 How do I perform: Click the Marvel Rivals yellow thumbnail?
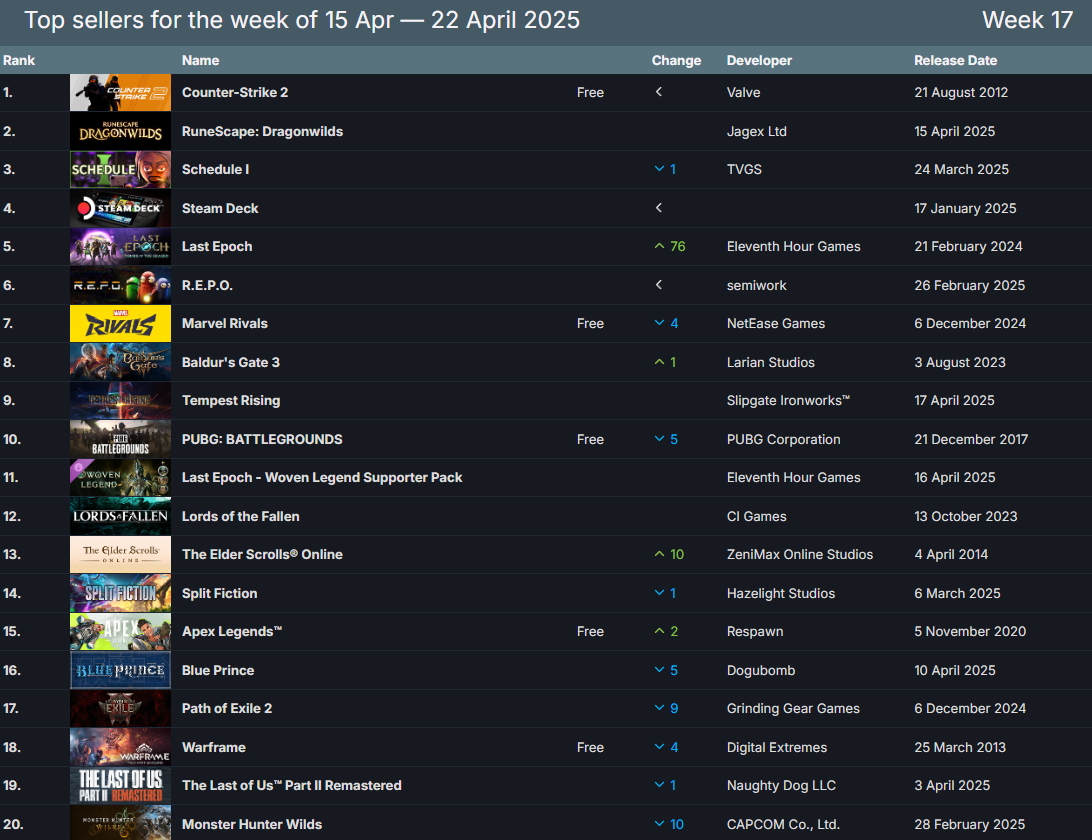click(x=120, y=324)
